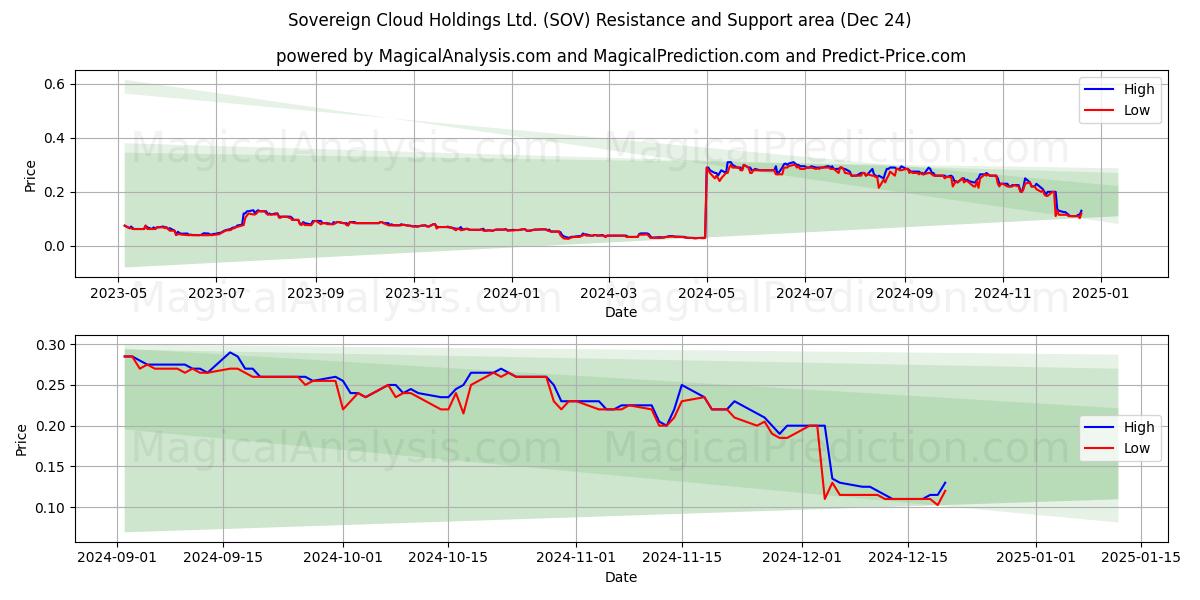Click the '2024-07' x-axis label

(x=805, y=293)
